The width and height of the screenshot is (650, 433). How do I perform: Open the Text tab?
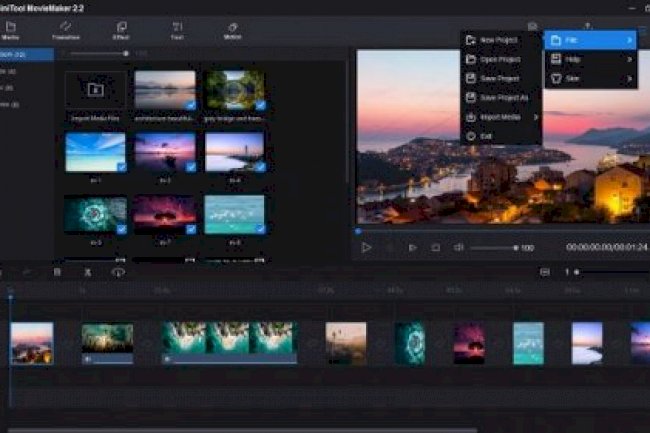point(177,30)
